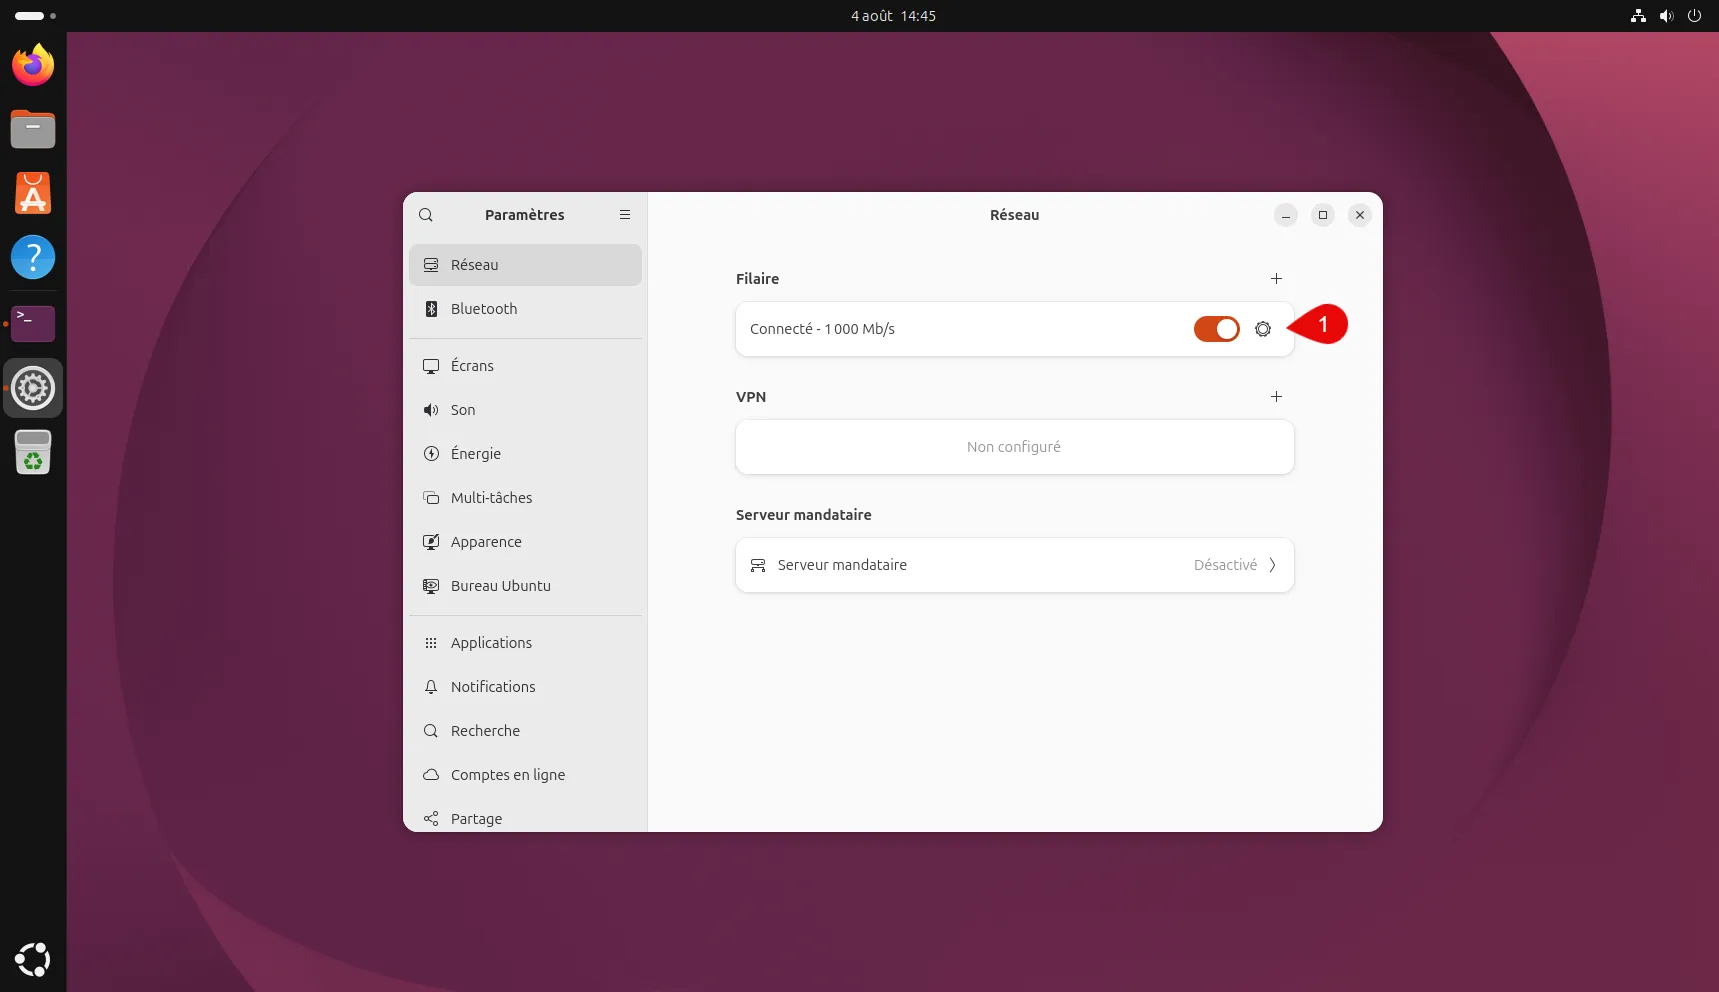
Task: Go to Comptes en ligne
Action: 525,775
